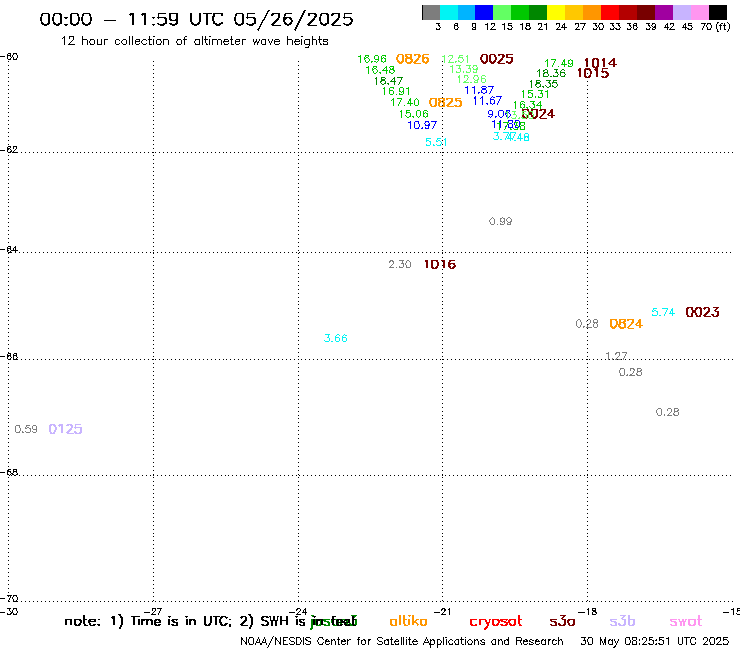Click the green value 15.31
The height and width of the screenshot is (650, 740).
point(535,94)
